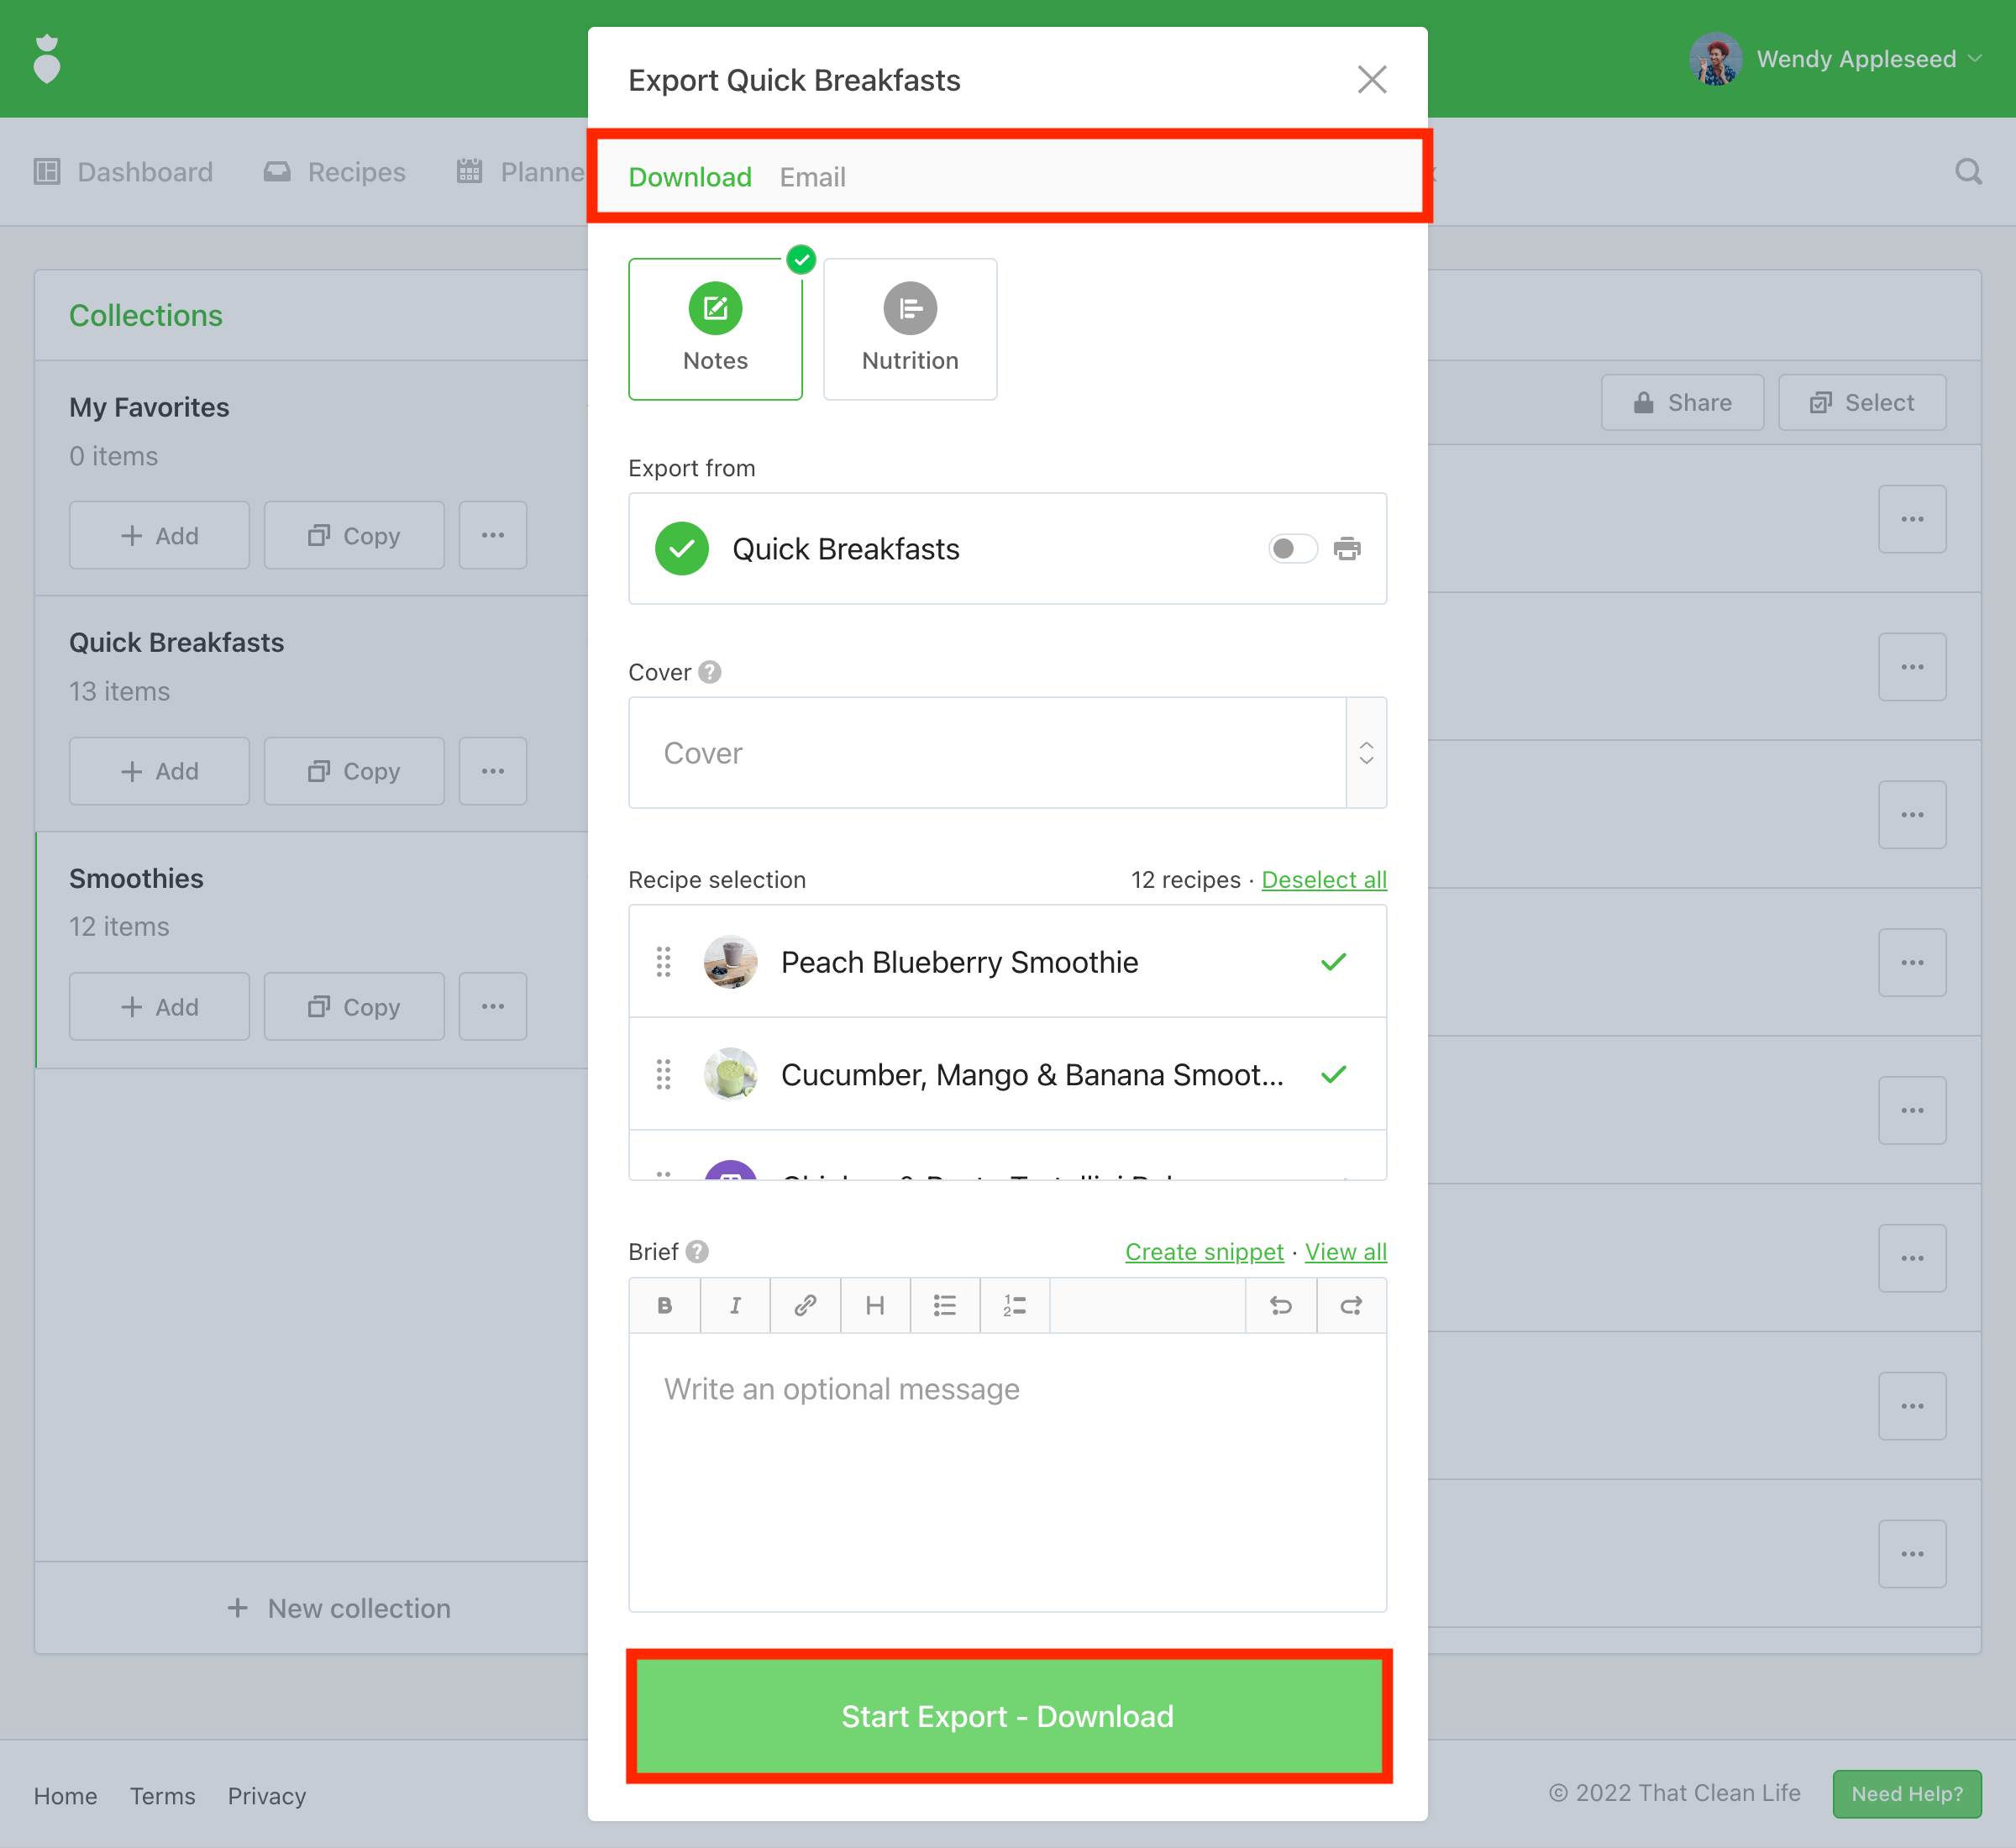Image resolution: width=2016 pixels, height=1848 pixels.
Task: Click the Italic formatting icon
Action: (735, 1305)
